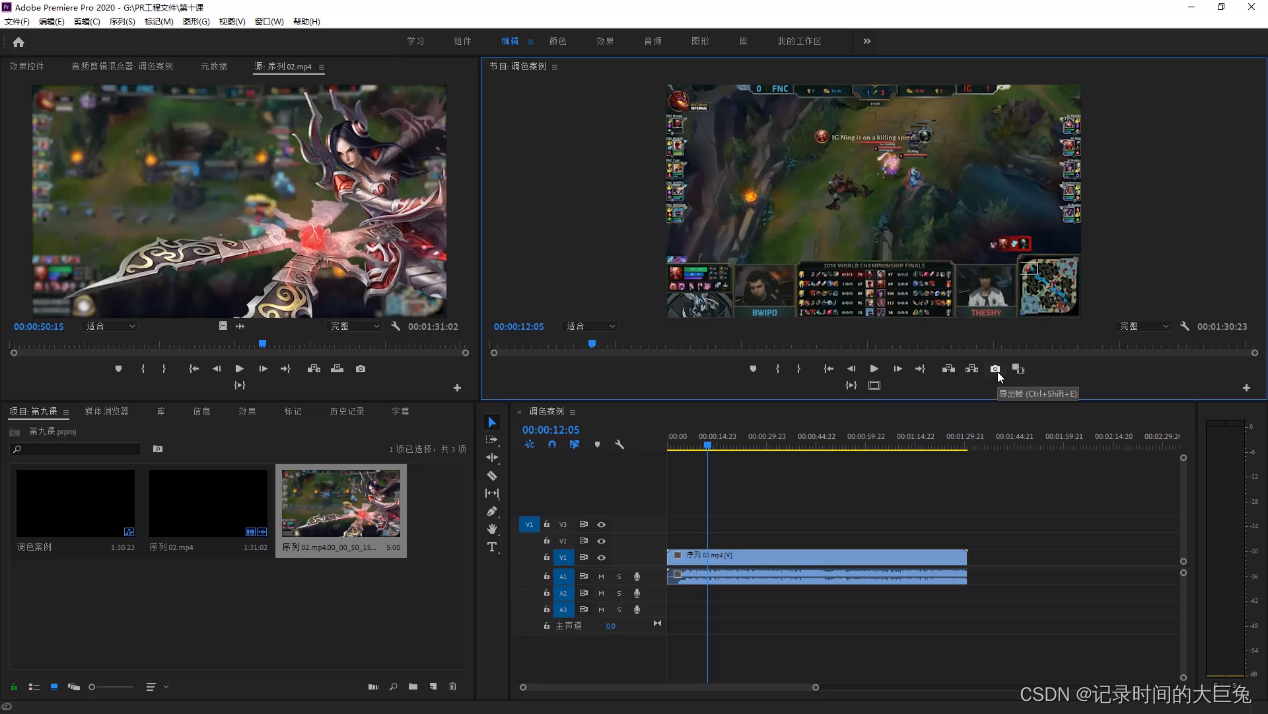Mute audio track A1 with M
The width and height of the screenshot is (1268, 714).
tap(601, 576)
